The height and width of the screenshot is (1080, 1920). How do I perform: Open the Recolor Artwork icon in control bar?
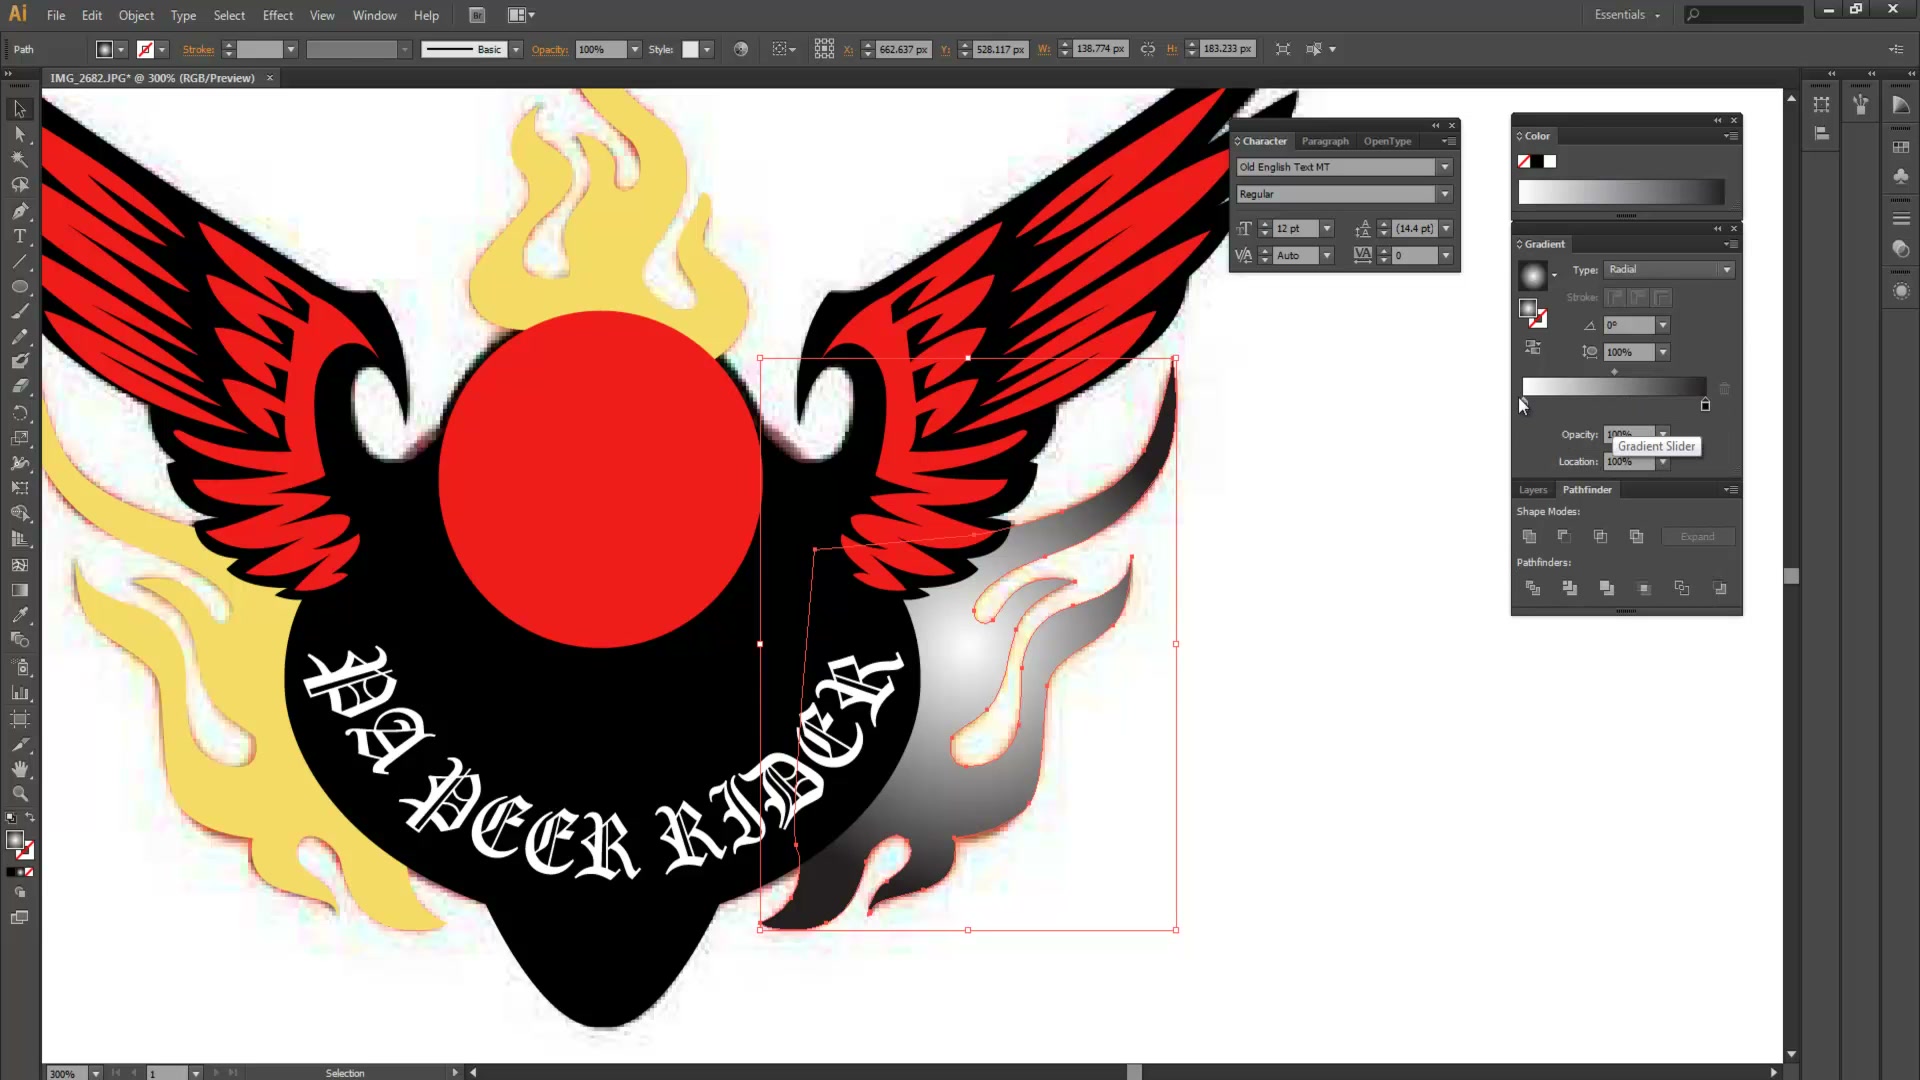[x=741, y=49]
